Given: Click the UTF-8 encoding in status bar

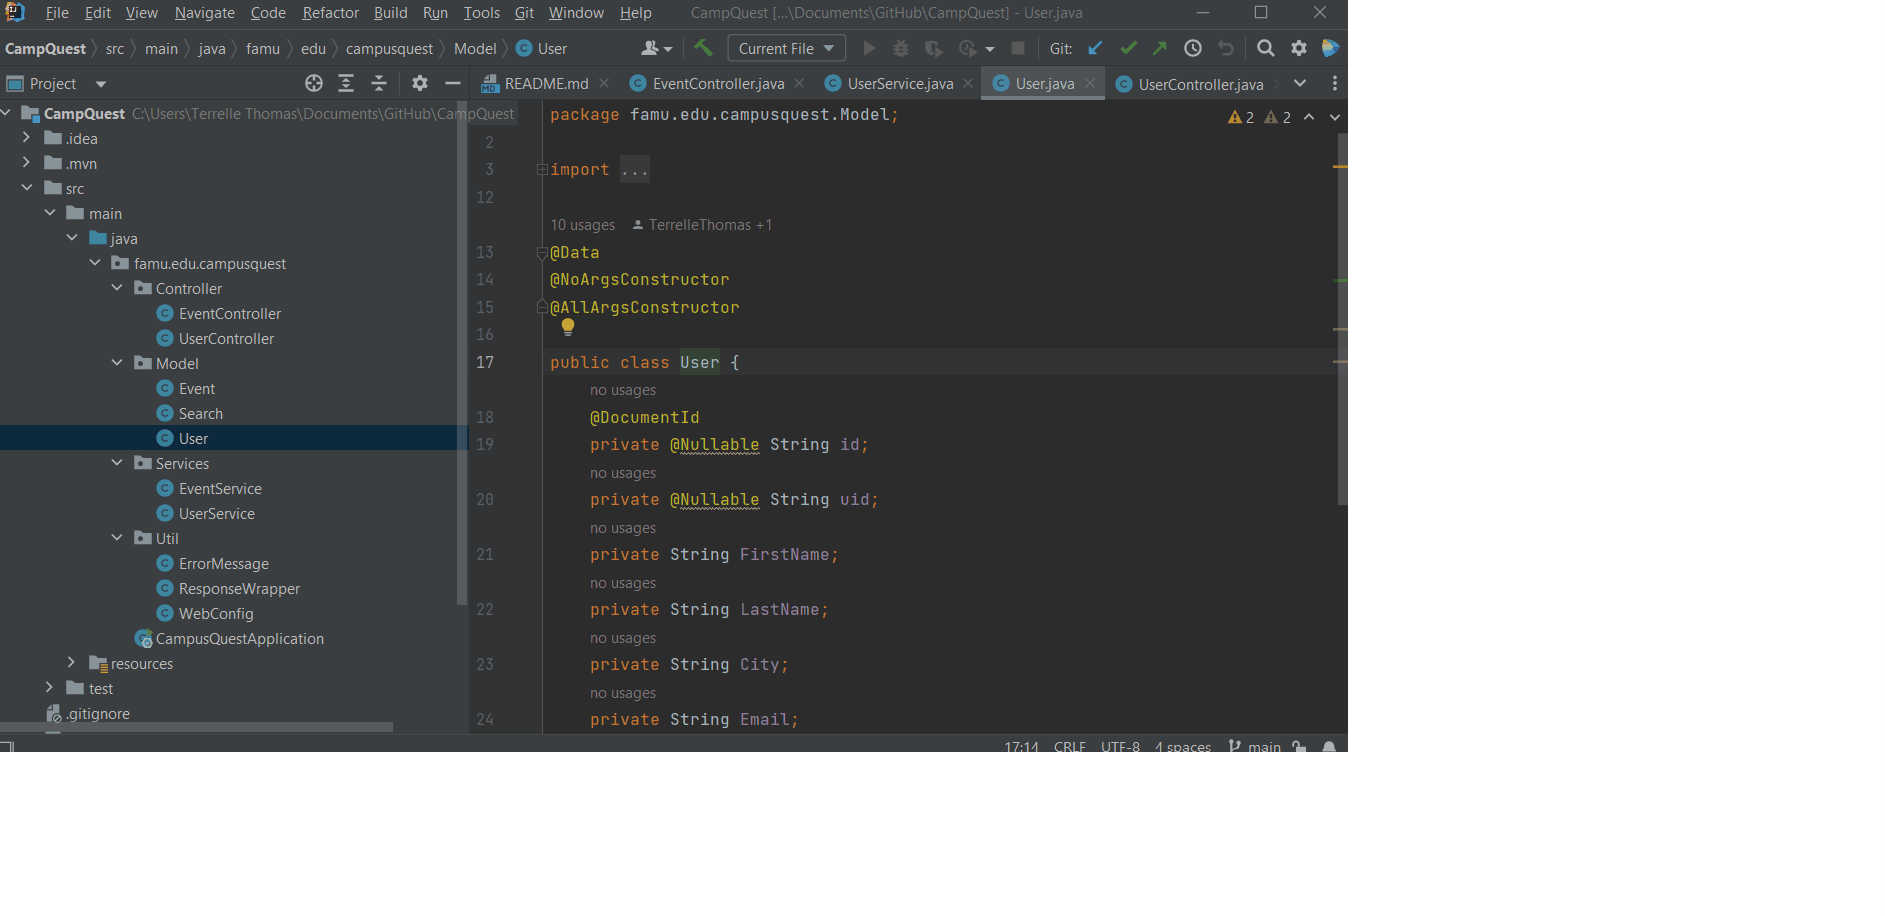Looking at the screenshot, I should point(1120,746).
